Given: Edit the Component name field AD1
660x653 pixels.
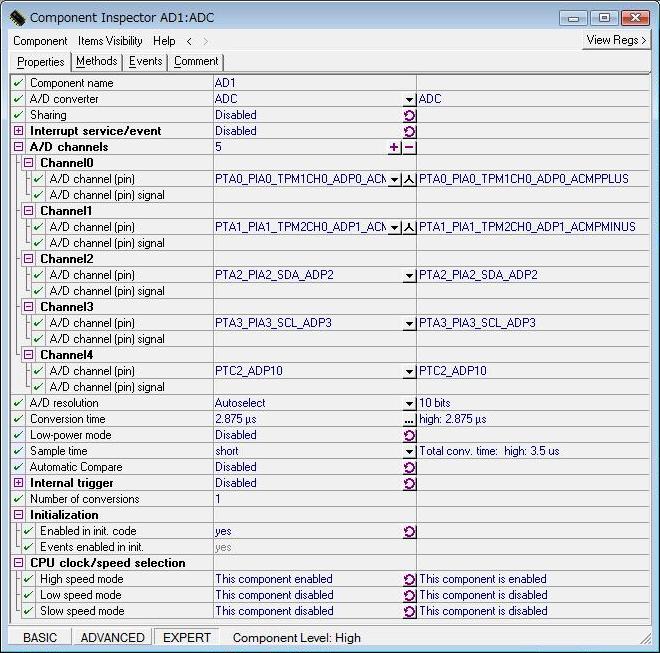Looking at the screenshot, I should click(315, 83).
